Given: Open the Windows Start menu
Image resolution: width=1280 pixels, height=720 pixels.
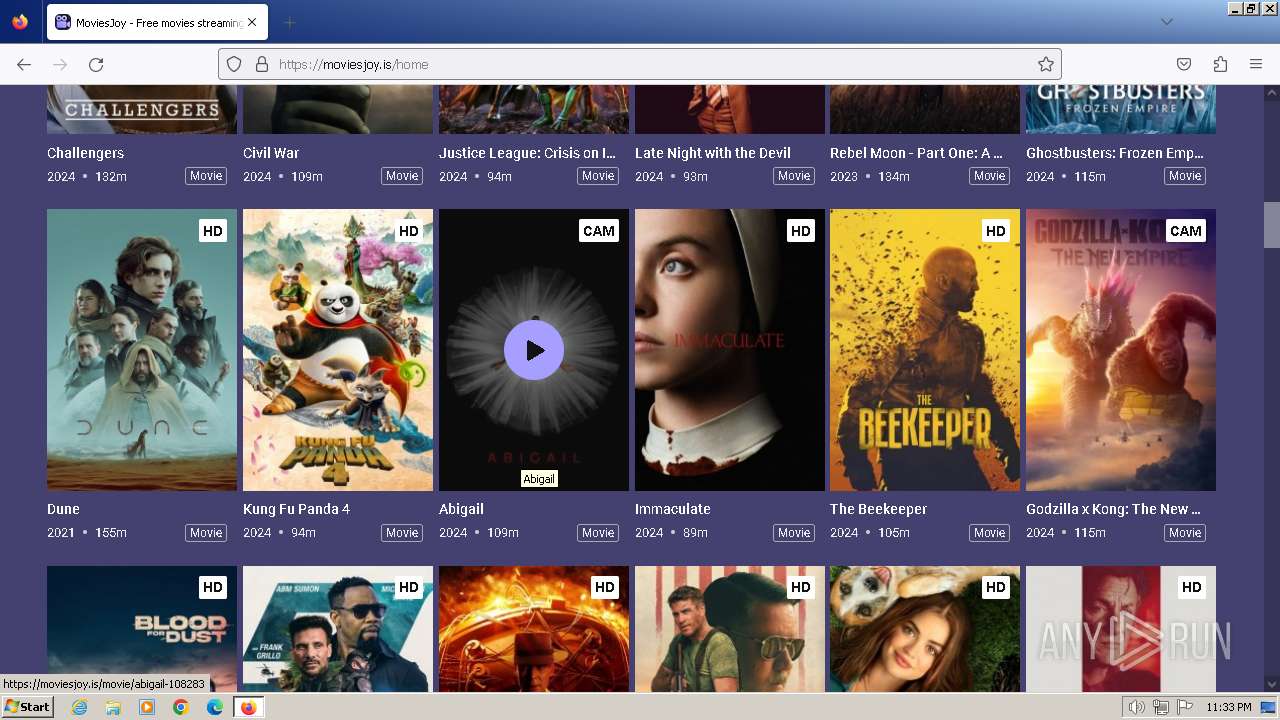Looking at the screenshot, I should [28, 707].
